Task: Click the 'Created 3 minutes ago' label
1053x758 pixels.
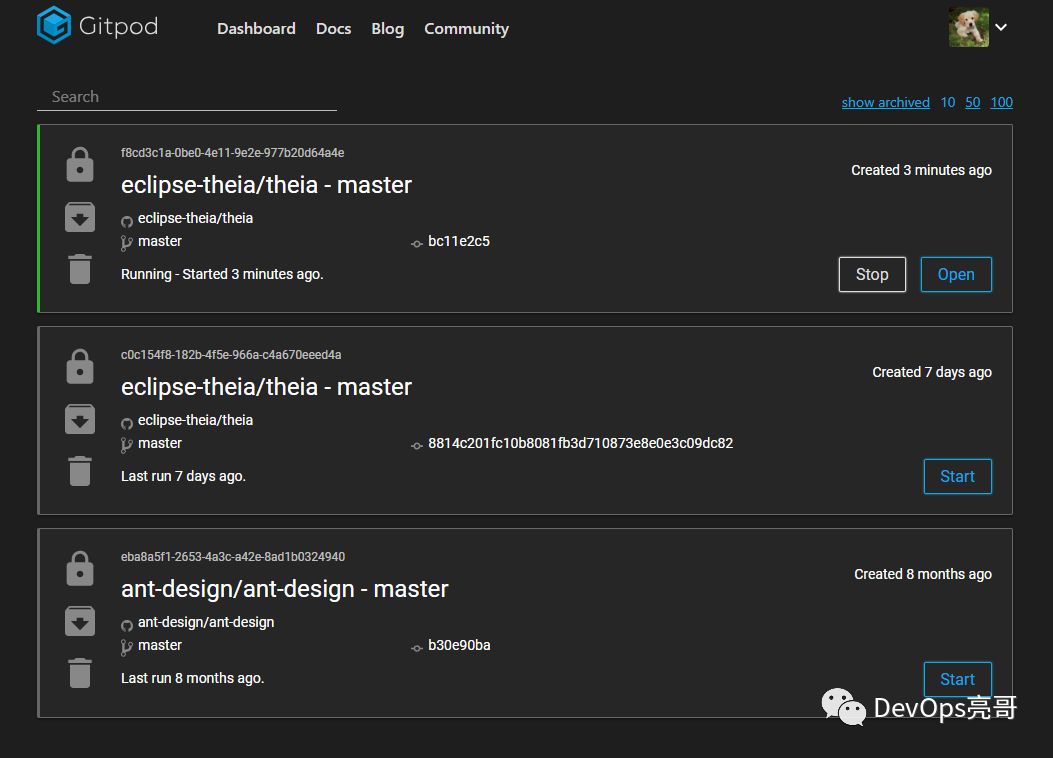Action: coord(921,171)
